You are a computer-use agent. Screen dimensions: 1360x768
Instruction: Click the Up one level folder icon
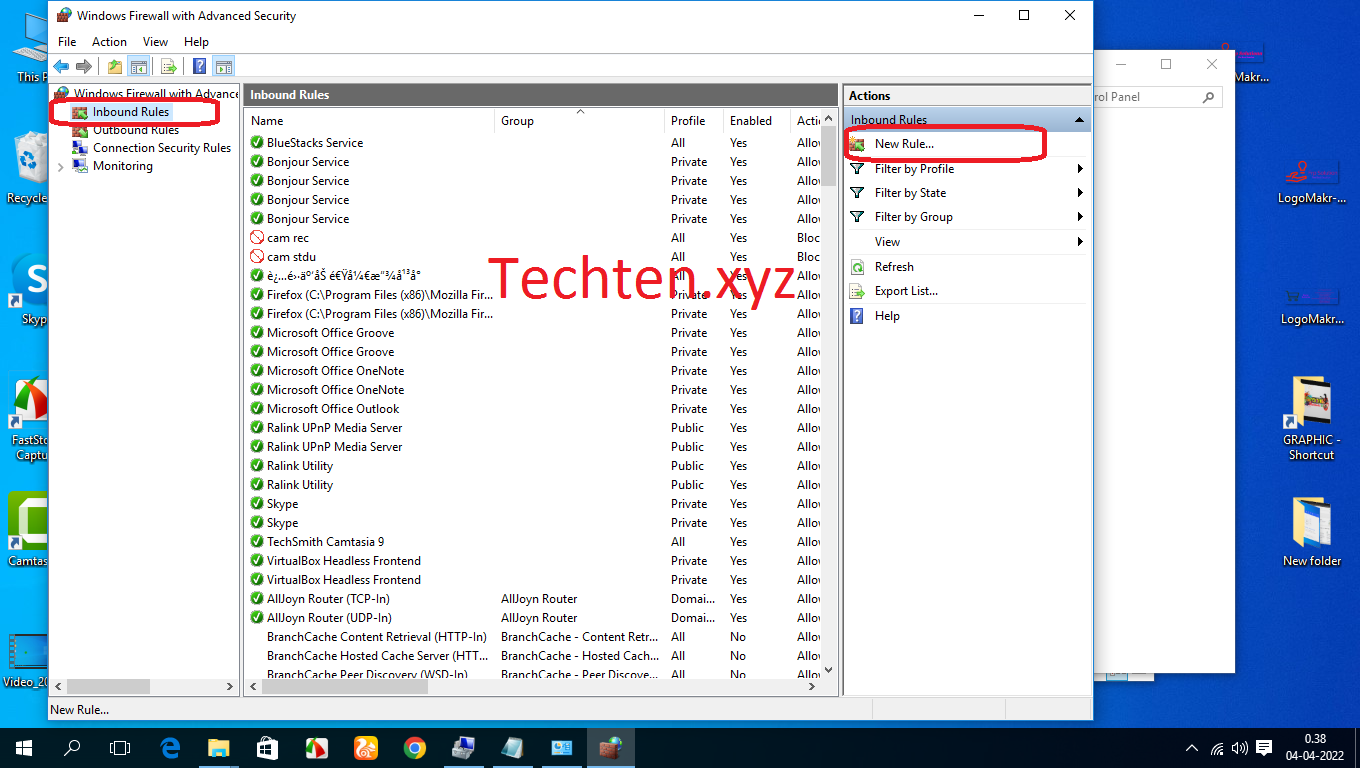pos(115,67)
